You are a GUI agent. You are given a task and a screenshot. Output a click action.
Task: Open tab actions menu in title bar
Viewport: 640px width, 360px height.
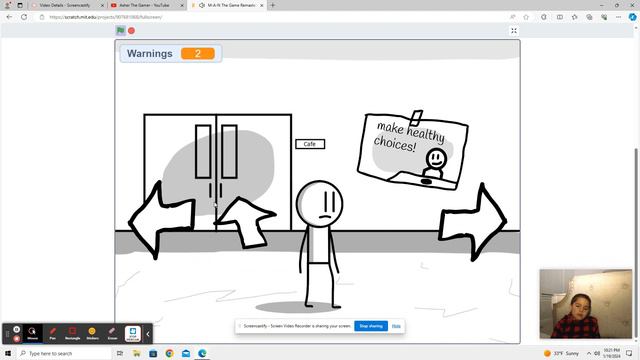tap(20, 5)
